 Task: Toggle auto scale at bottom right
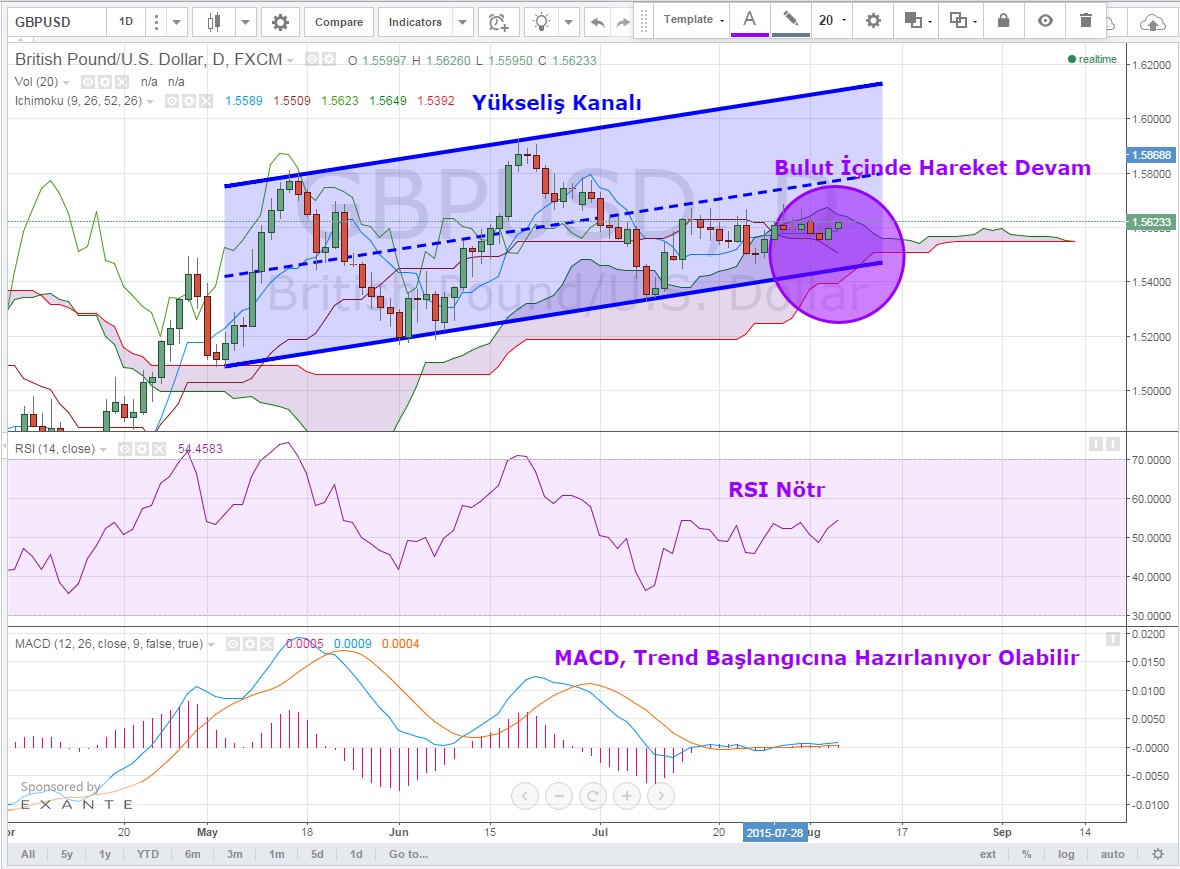pos(1112,854)
